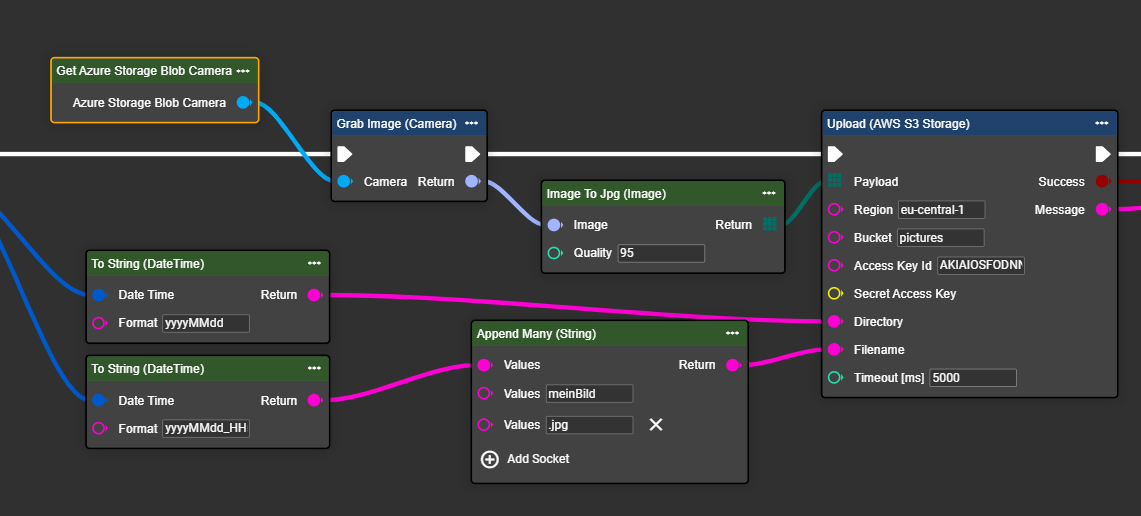Click the Grab Image execution output arrow

pos(473,154)
